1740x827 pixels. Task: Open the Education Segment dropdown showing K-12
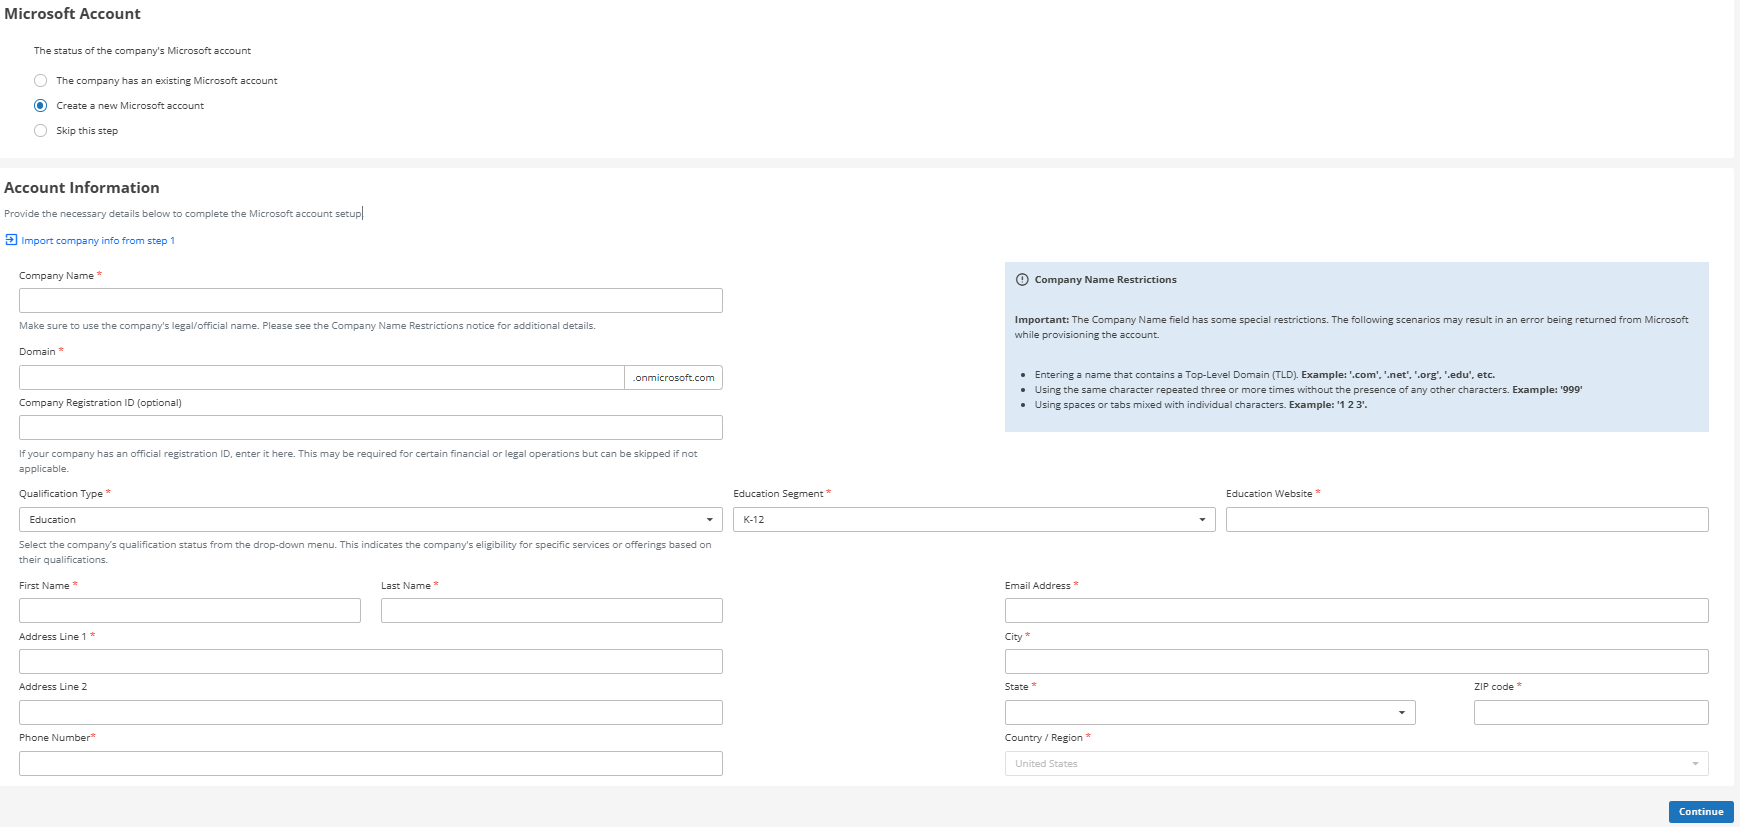pyautogui.click(x=974, y=520)
